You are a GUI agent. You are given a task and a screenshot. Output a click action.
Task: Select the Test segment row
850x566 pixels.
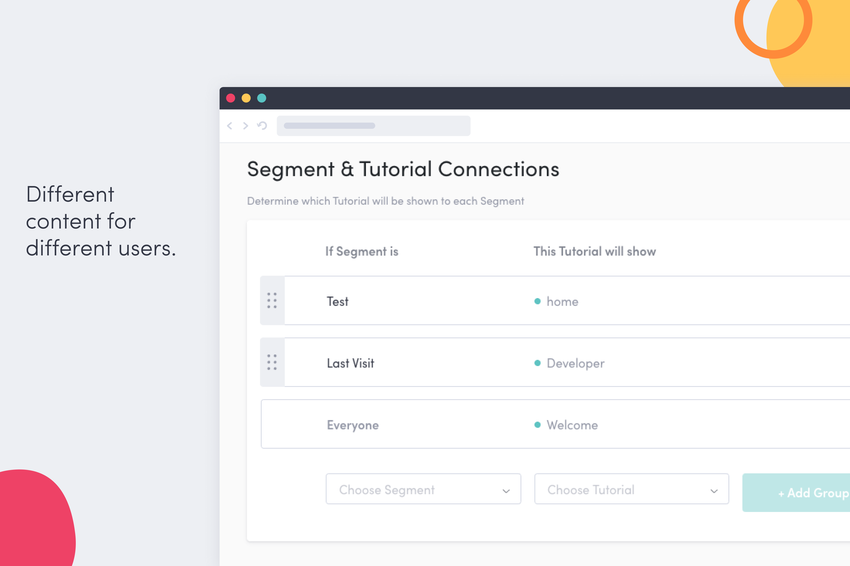[567, 301]
